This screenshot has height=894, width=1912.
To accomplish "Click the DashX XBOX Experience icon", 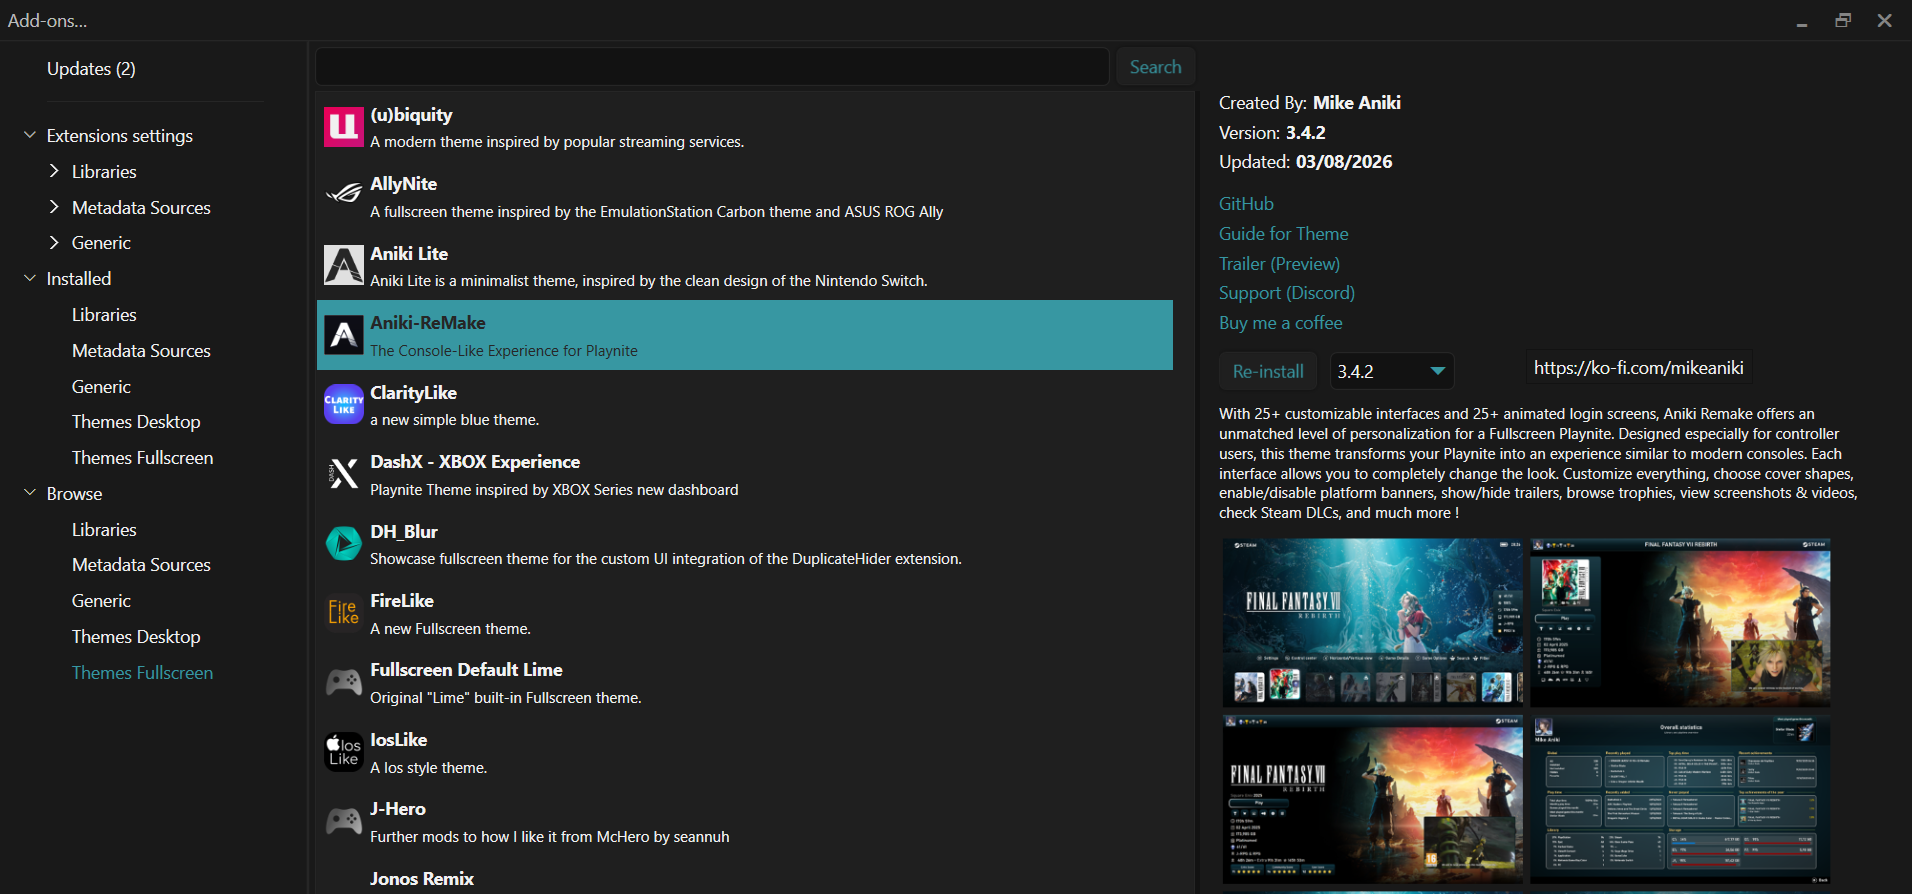I will (x=343, y=474).
